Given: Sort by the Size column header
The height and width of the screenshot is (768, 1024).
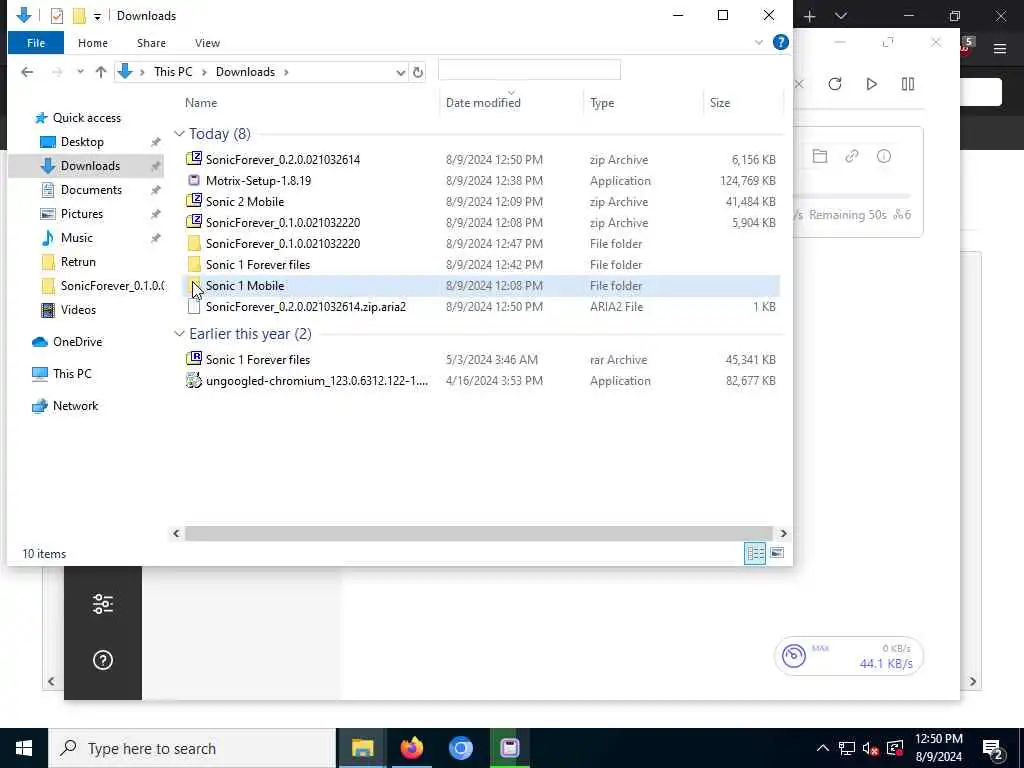Looking at the screenshot, I should coord(720,103).
